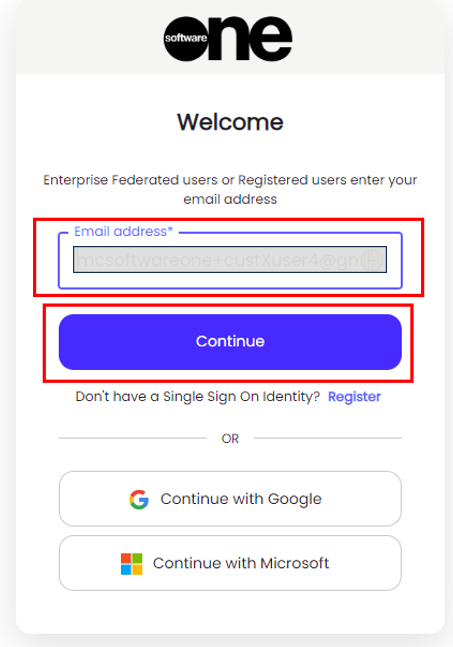The height and width of the screenshot is (647, 453).
Task: Click the Welcome heading
Action: coord(230,122)
